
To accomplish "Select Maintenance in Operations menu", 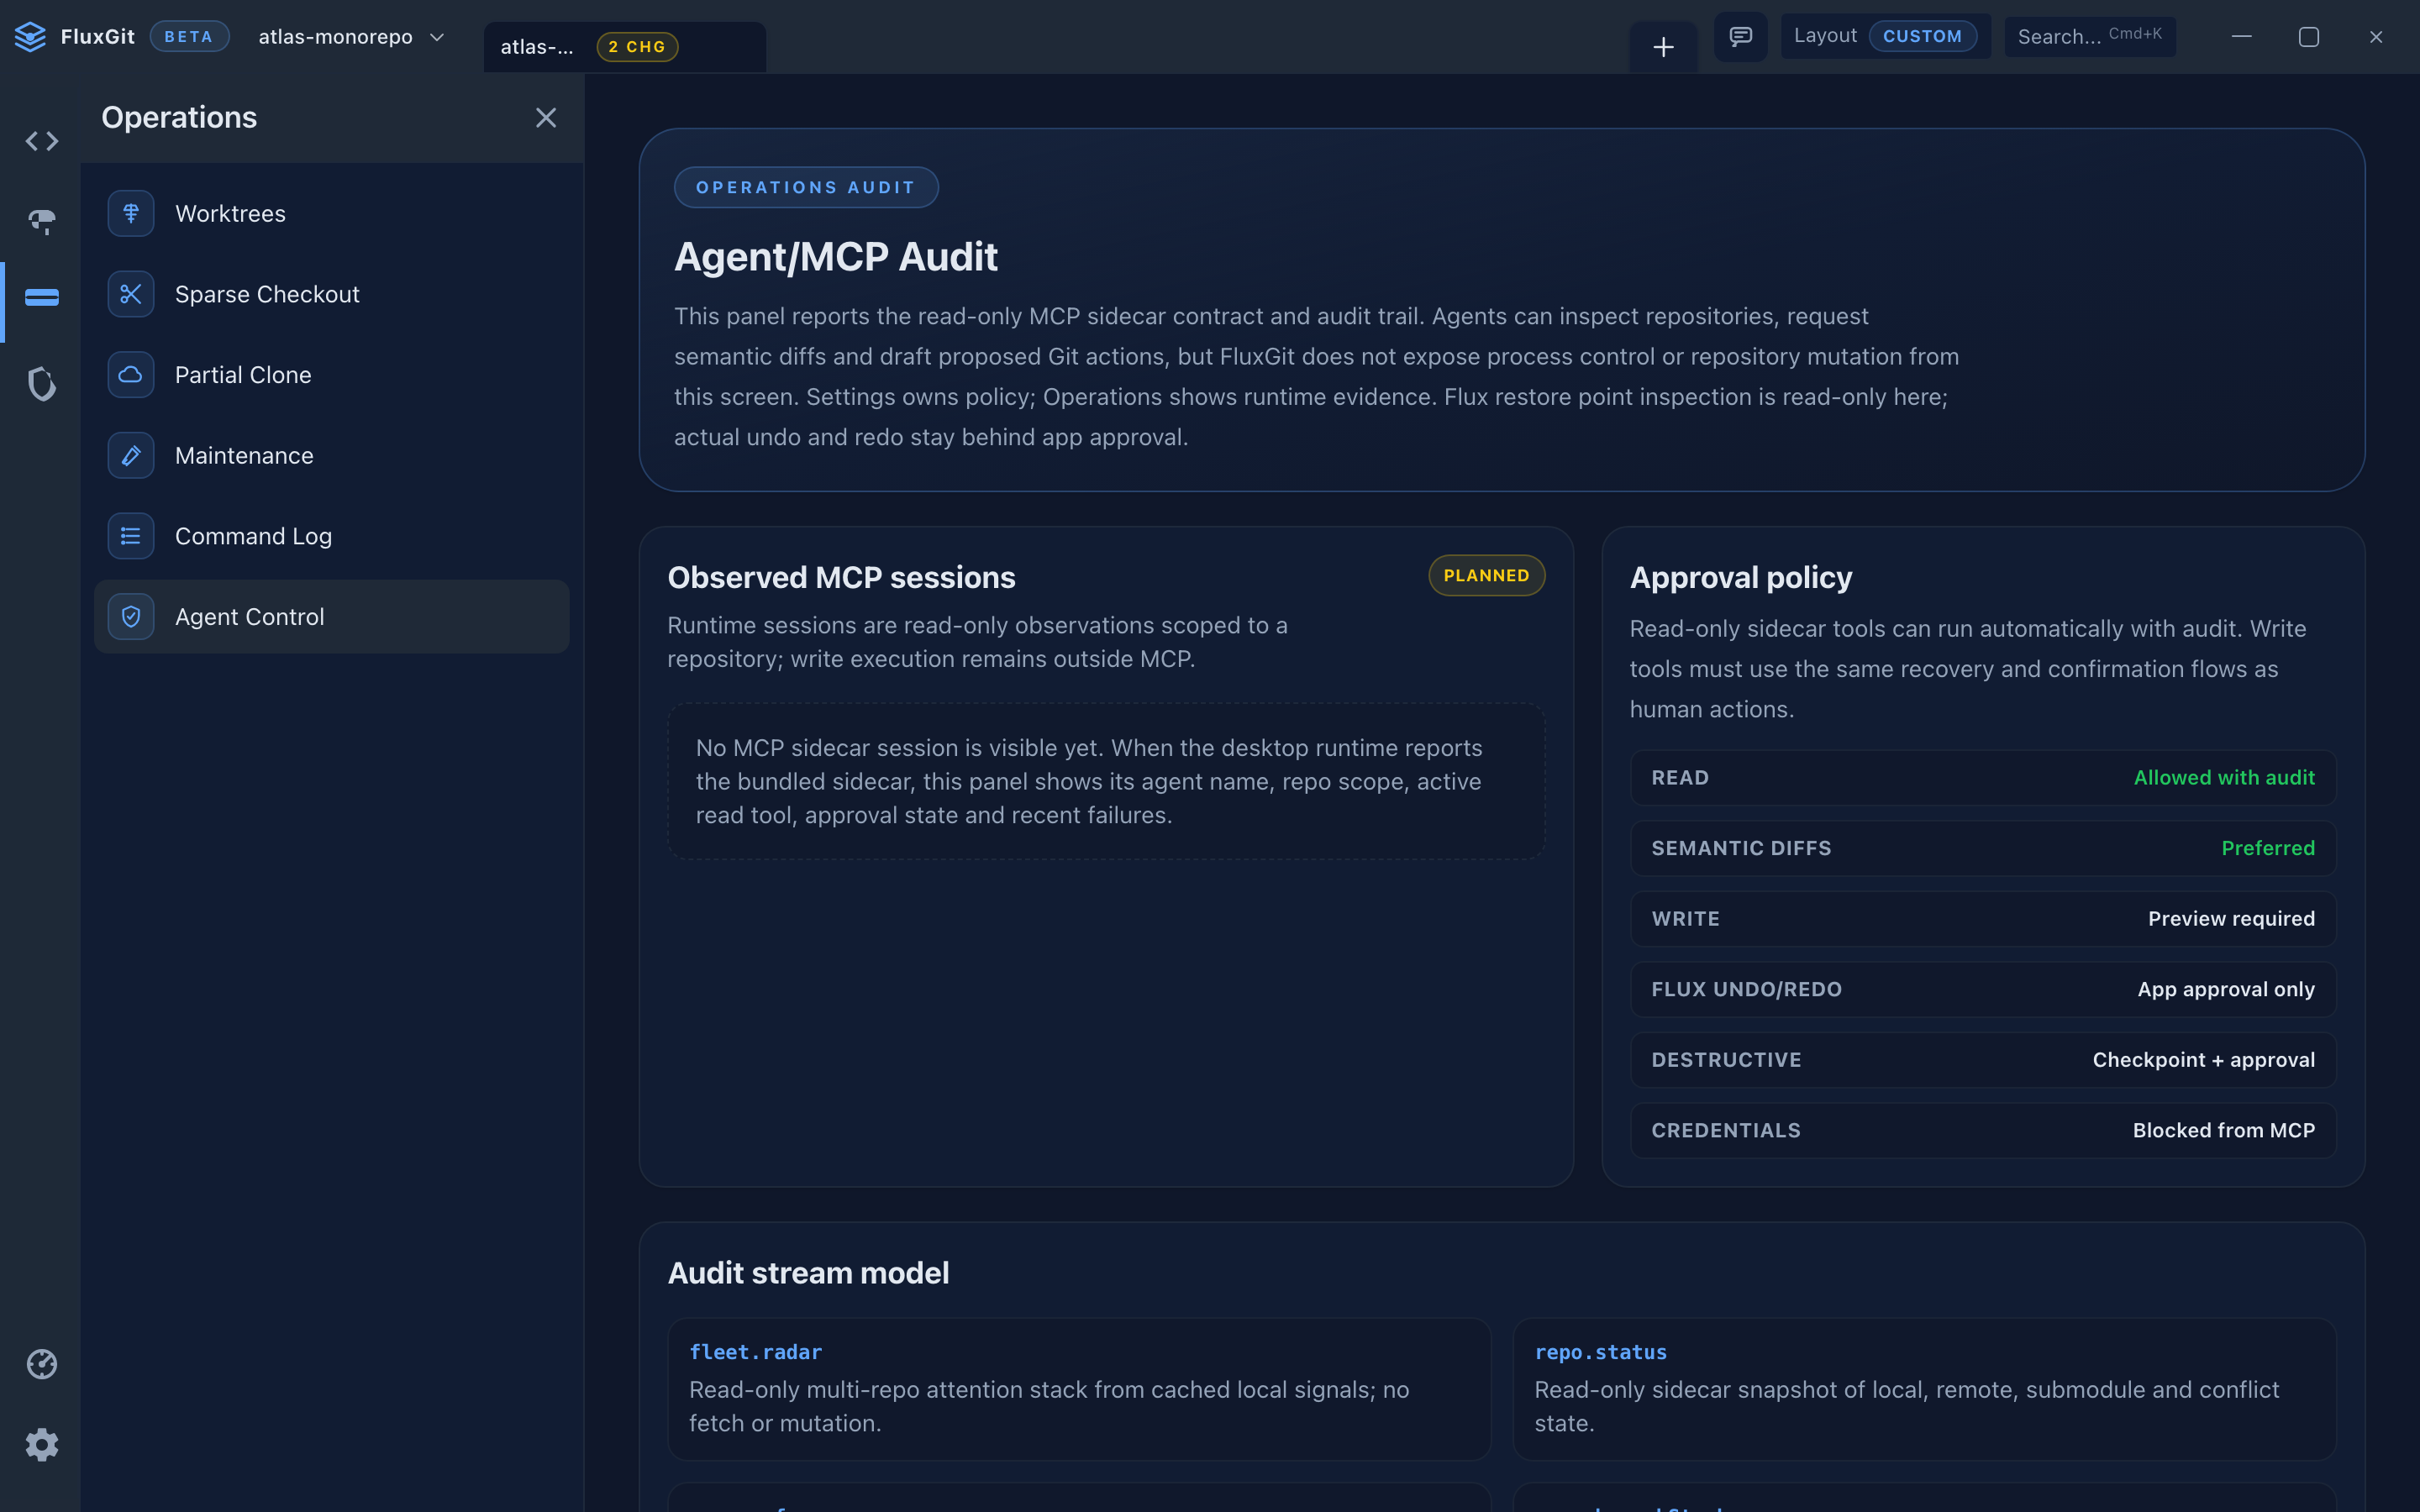I will [332, 455].
